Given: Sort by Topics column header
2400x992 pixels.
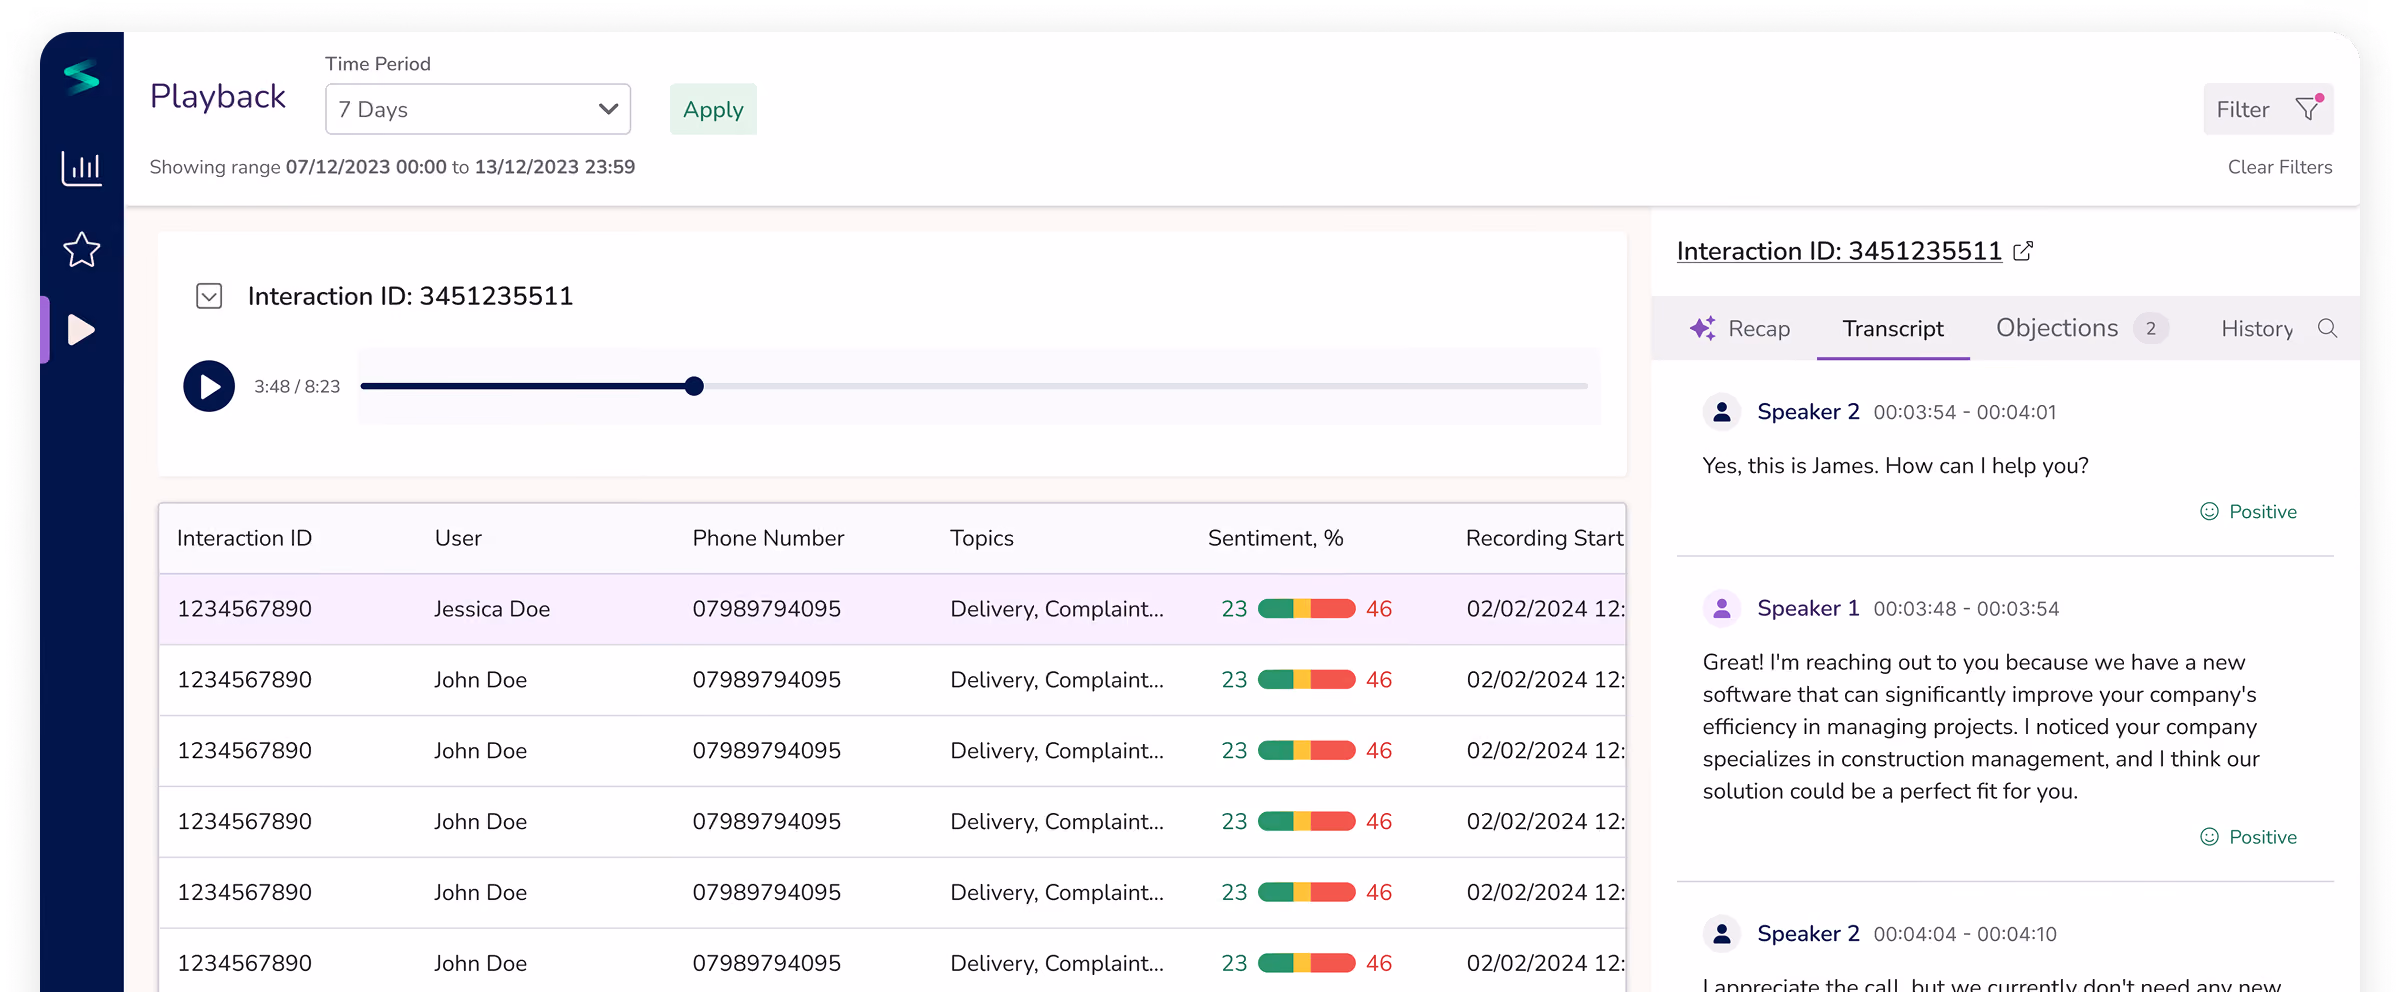Looking at the screenshot, I should point(982,538).
